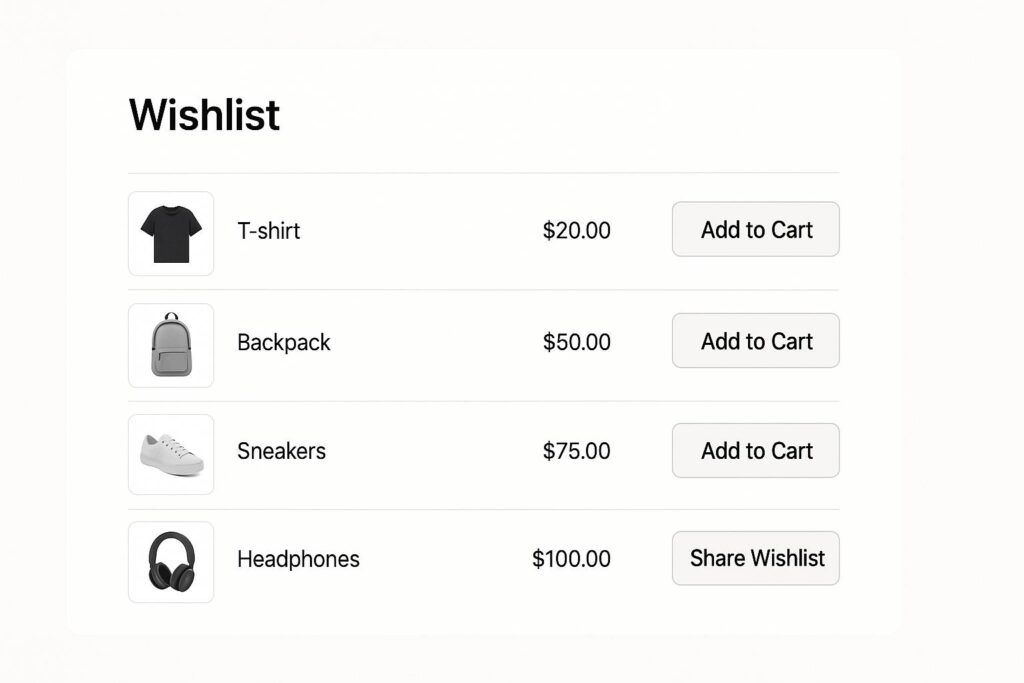1024x683 pixels.
Task: Select the $50.00 Backpack price
Action: coord(576,342)
